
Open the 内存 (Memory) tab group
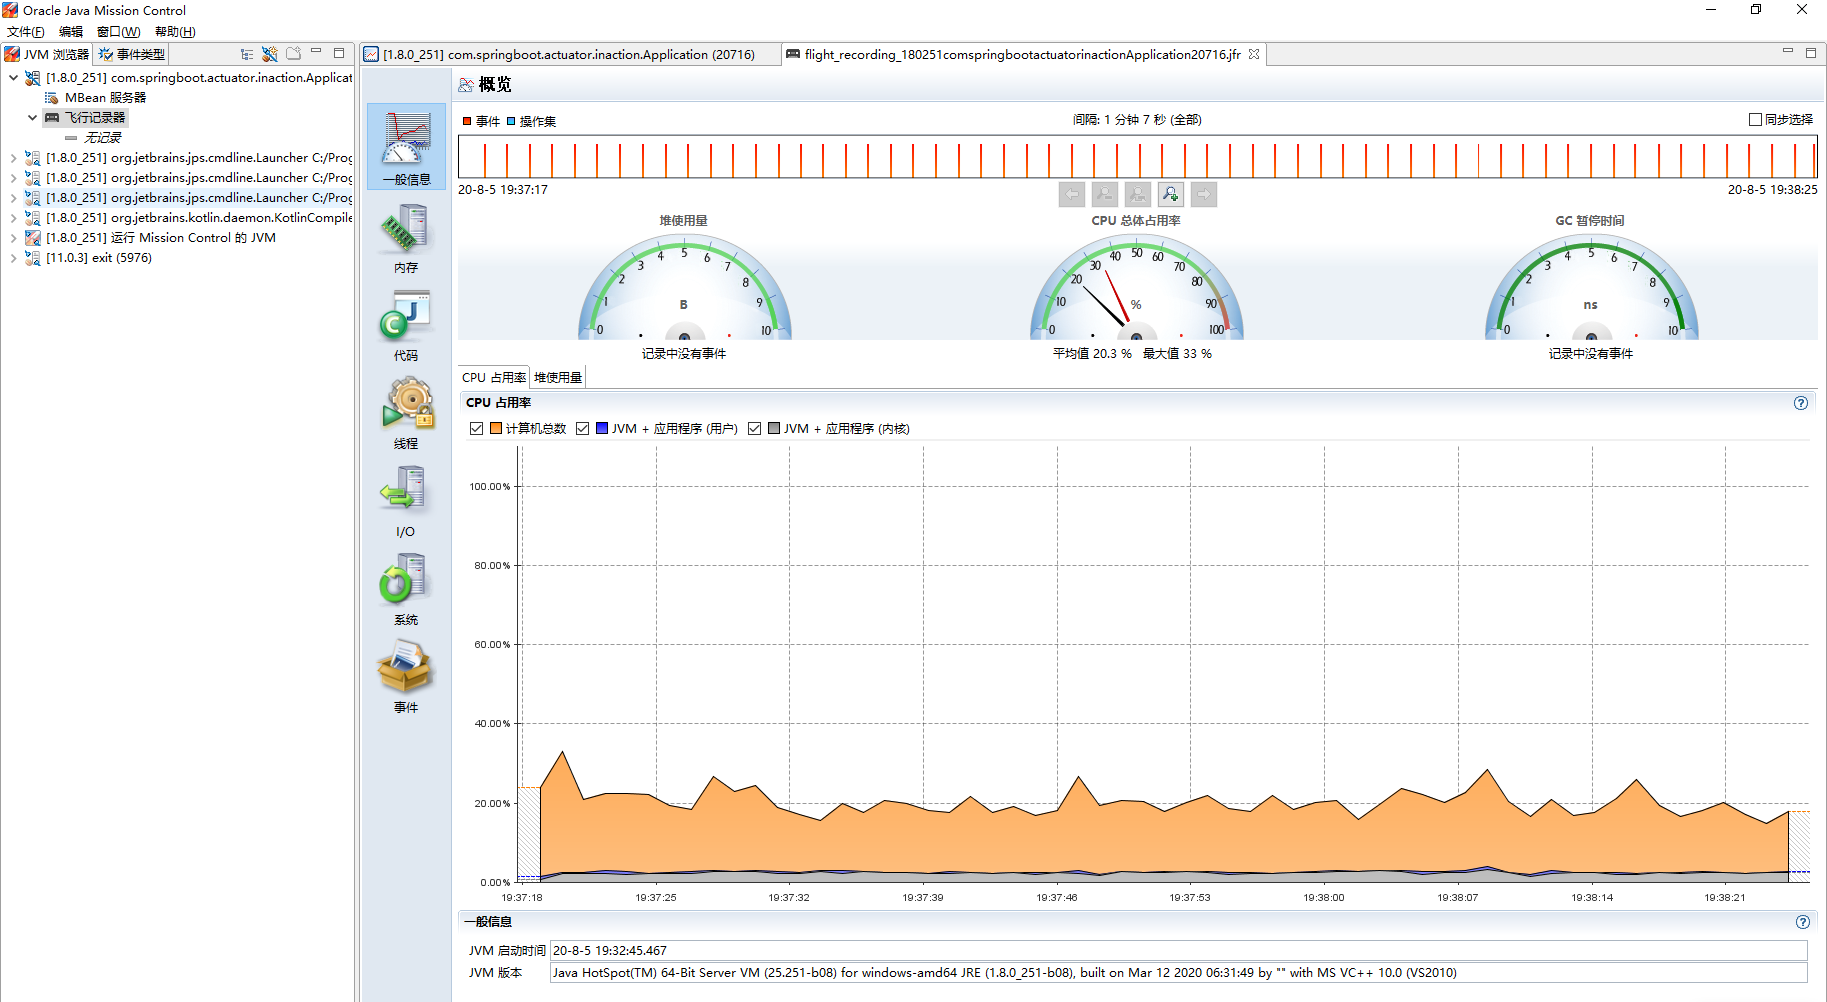(x=406, y=238)
